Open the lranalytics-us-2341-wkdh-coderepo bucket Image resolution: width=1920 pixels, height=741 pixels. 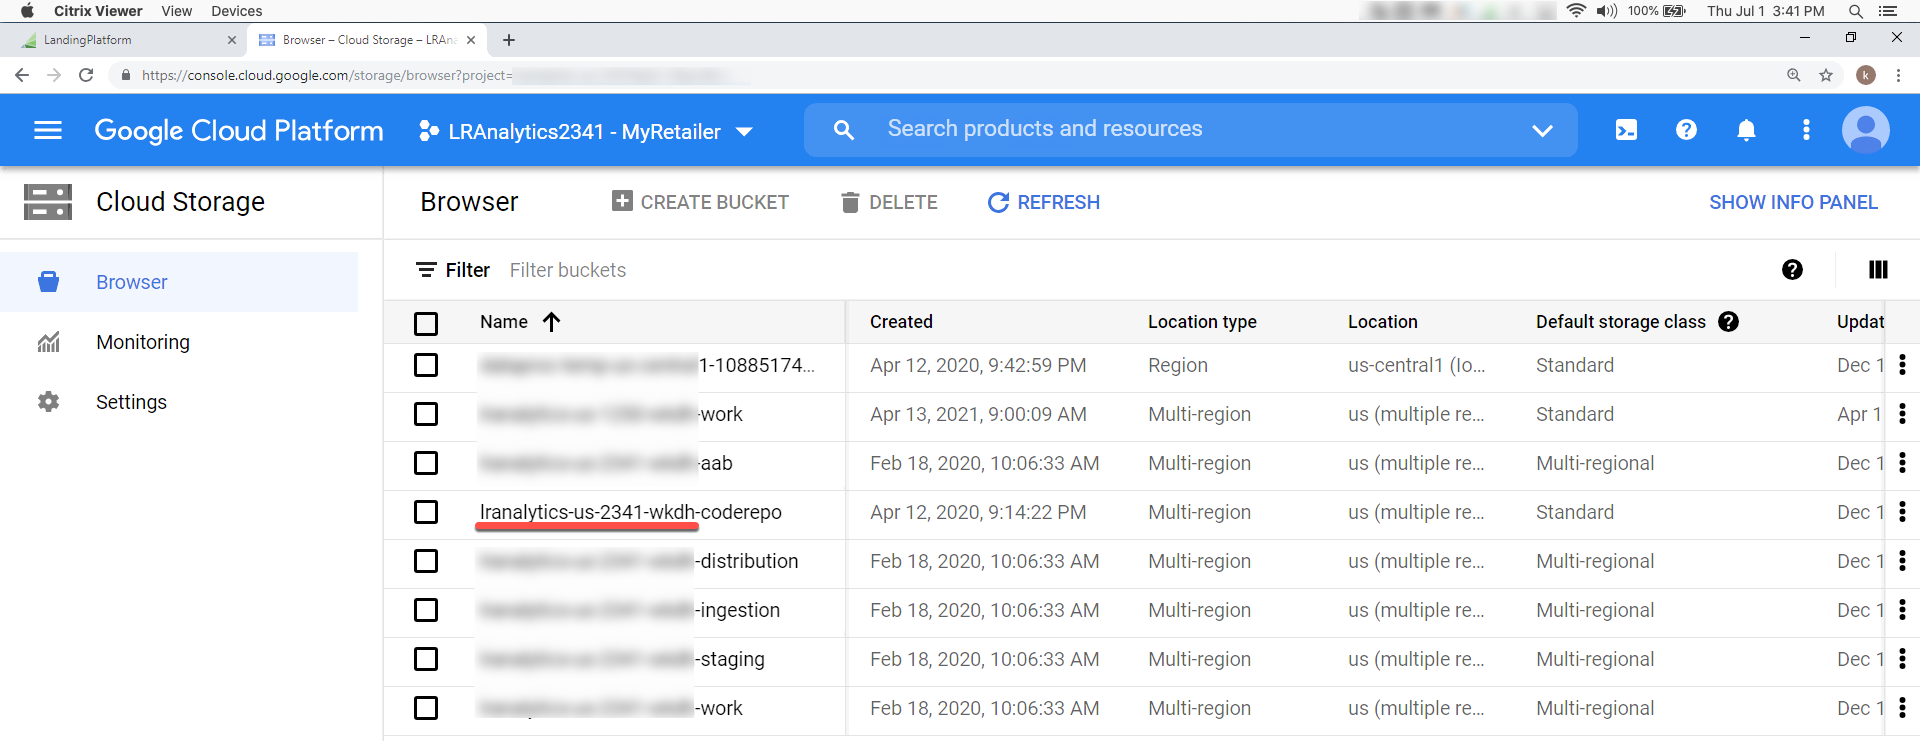pyautogui.click(x=630, y=512)
